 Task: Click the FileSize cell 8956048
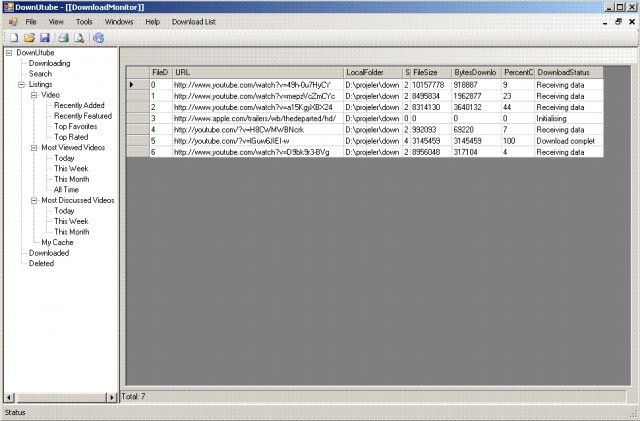(x=431, y=152)
